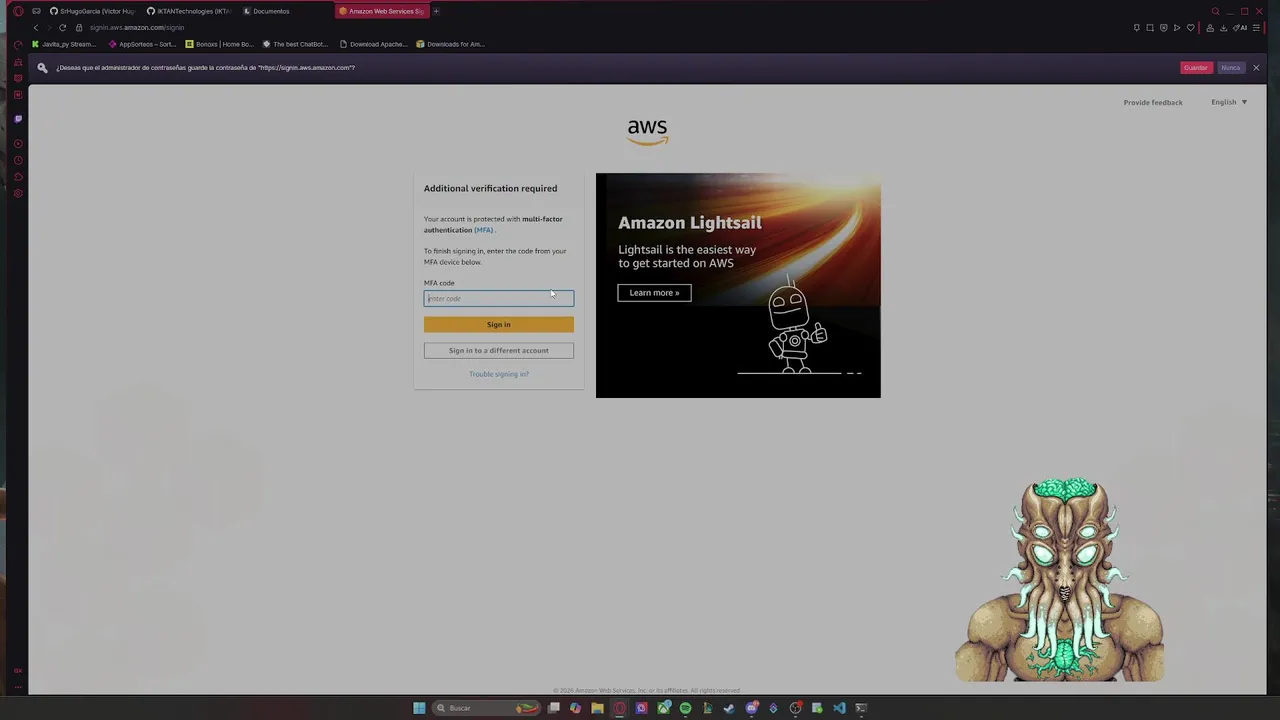Open the Twitch sidebar icon
1280x720 pixels.
coord(18,119)
